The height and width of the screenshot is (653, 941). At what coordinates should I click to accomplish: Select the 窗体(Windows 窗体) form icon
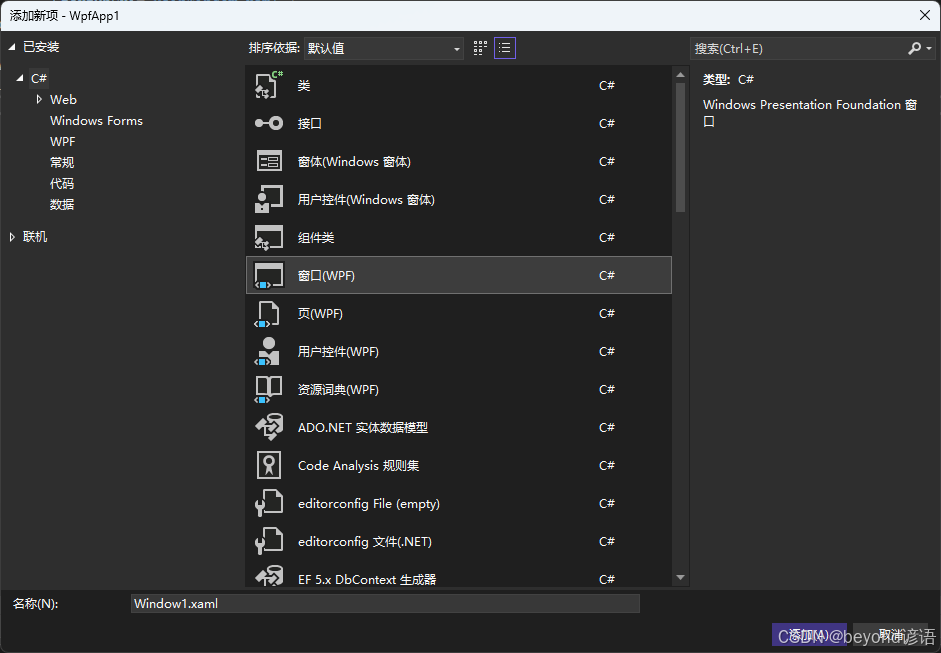coord(268,161)
